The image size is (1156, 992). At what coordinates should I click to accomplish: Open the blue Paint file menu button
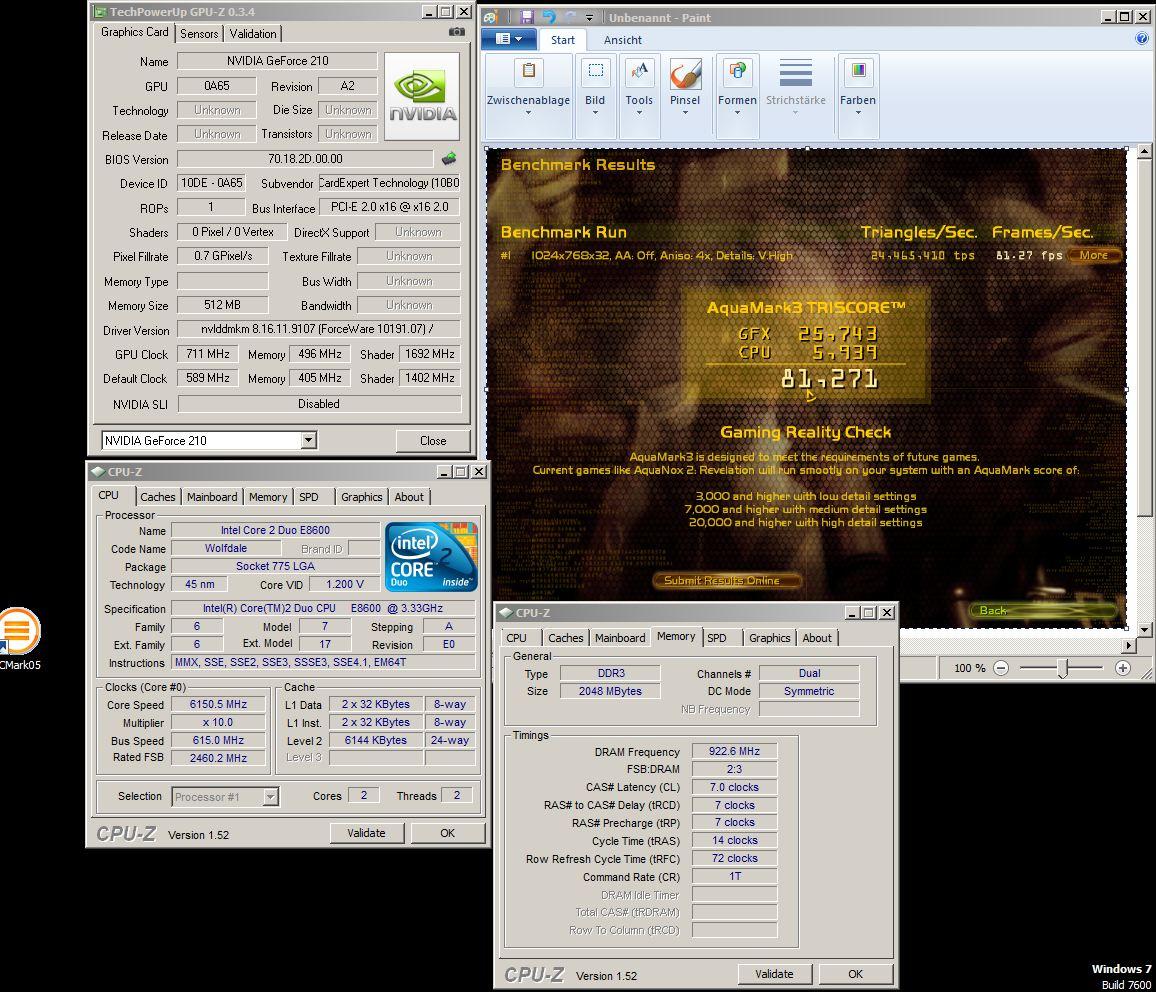(x=509, y=39)
